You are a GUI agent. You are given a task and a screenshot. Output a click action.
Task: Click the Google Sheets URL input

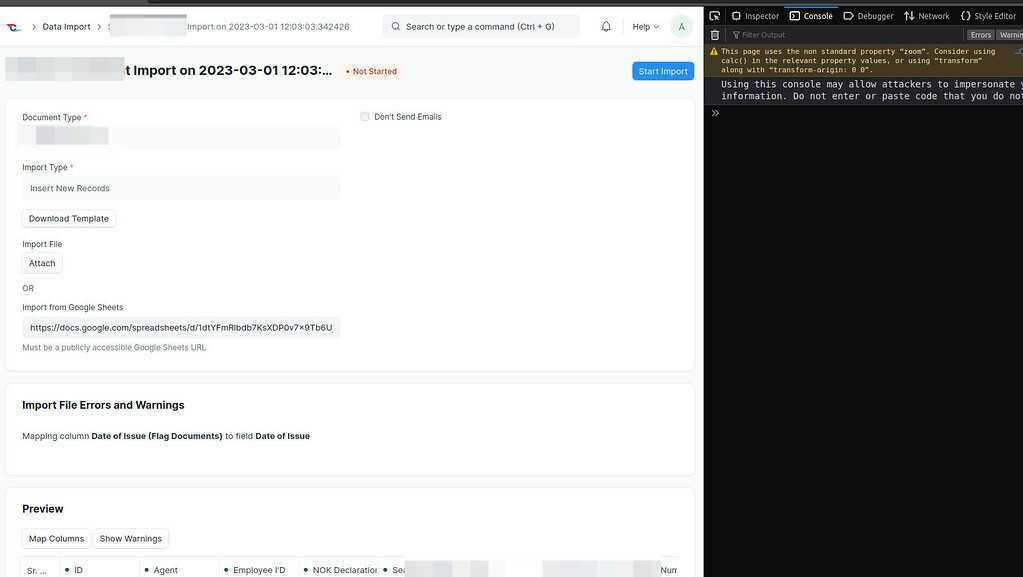[x=180, y=327]
